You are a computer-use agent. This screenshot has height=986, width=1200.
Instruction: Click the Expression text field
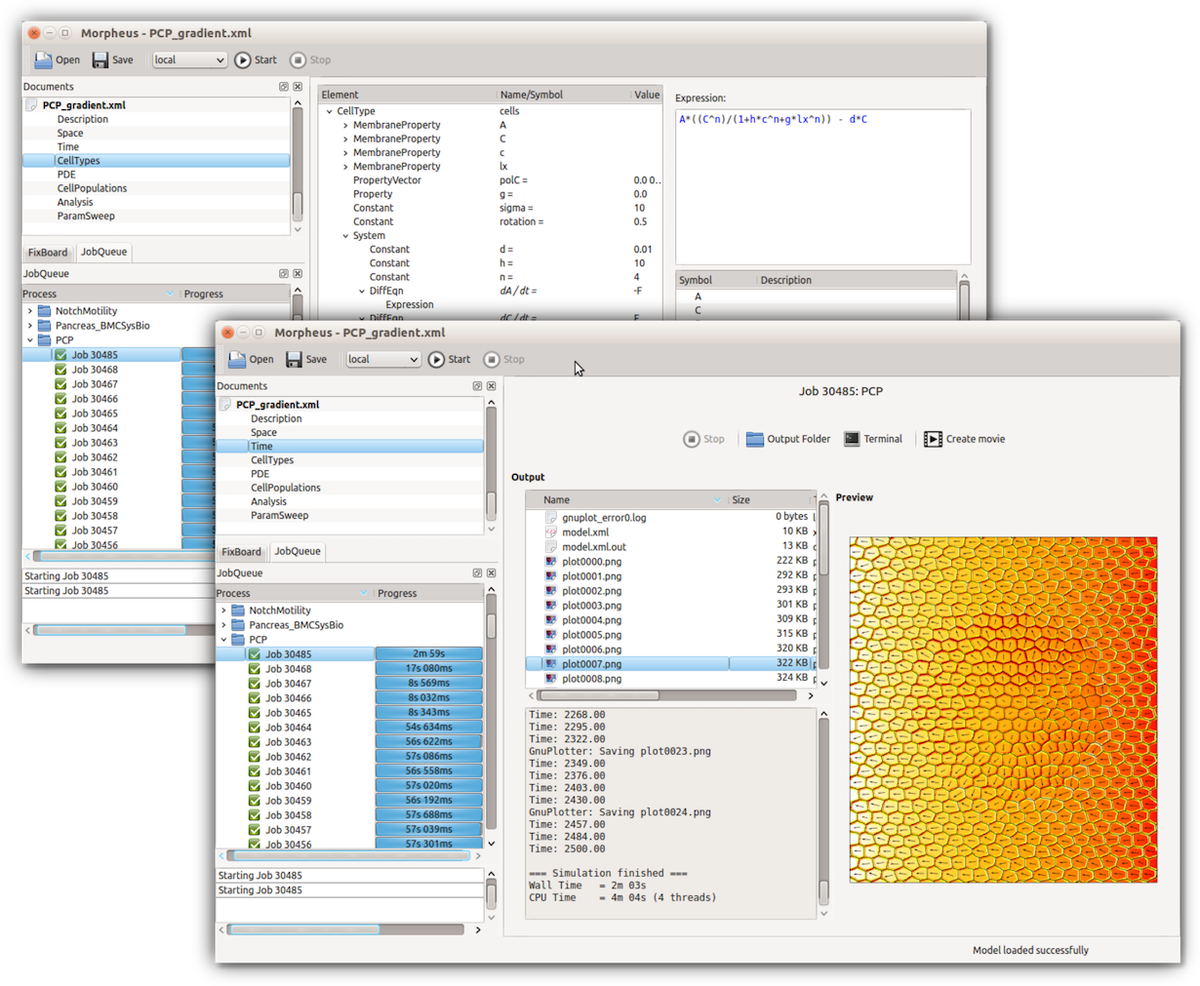(822, 186)
